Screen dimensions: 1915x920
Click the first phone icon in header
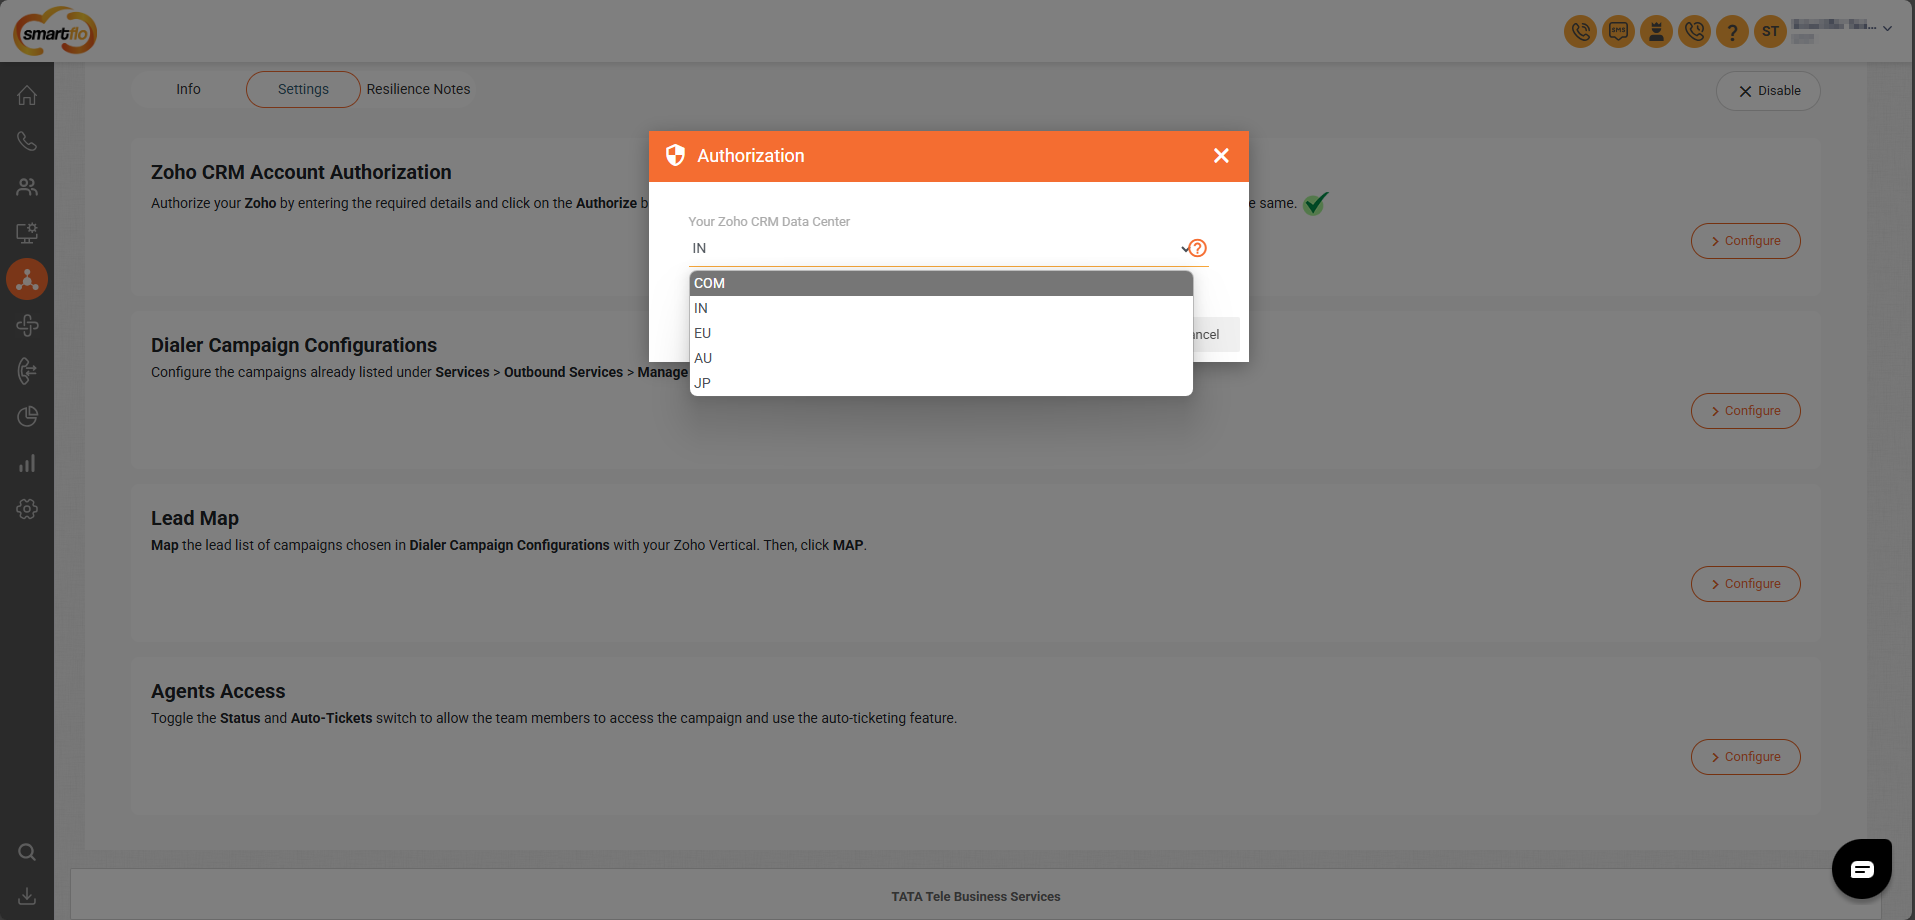tap(1580, 31)
